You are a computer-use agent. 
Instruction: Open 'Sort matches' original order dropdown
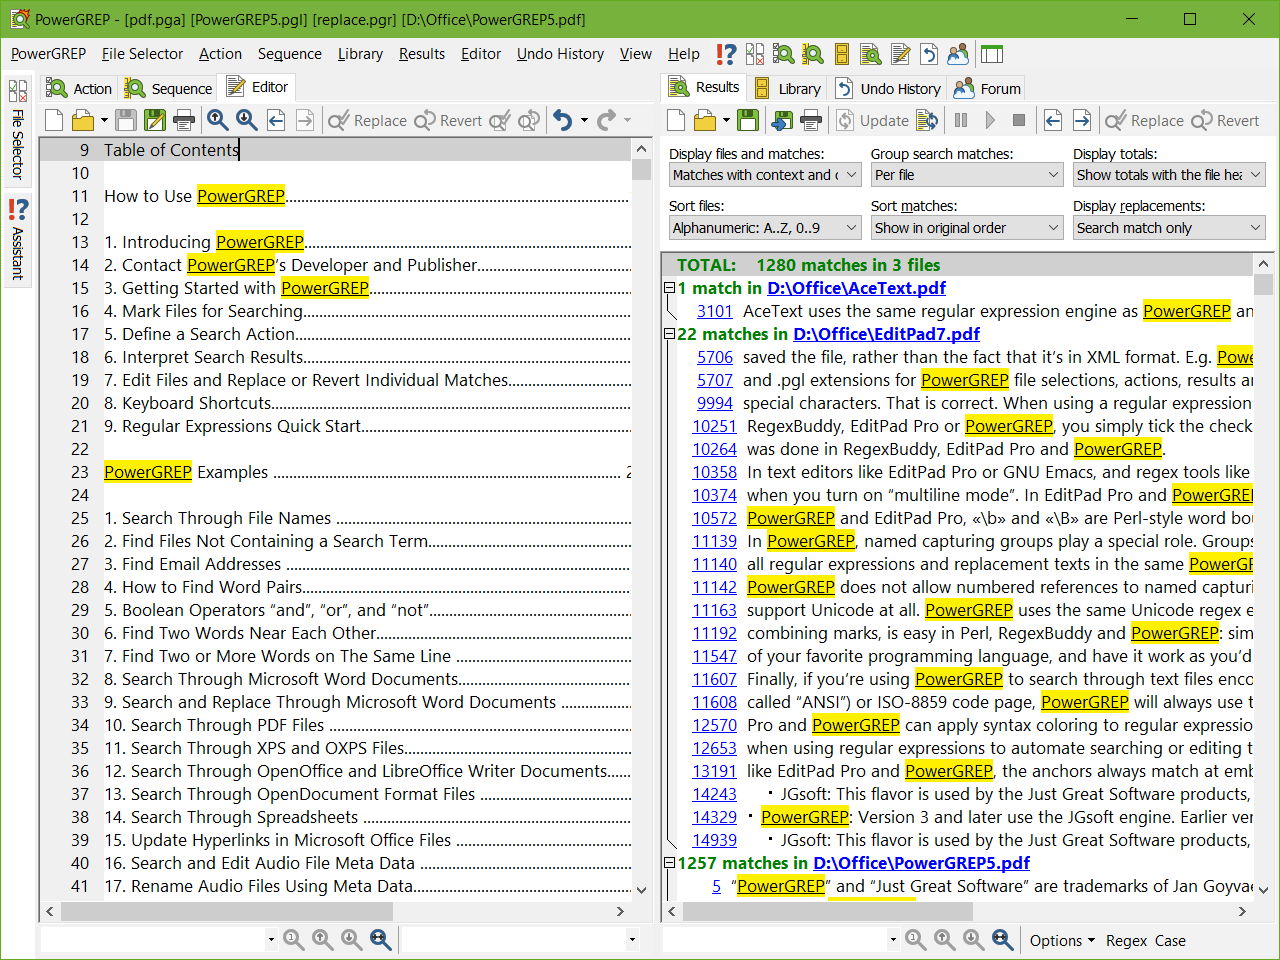966,228
